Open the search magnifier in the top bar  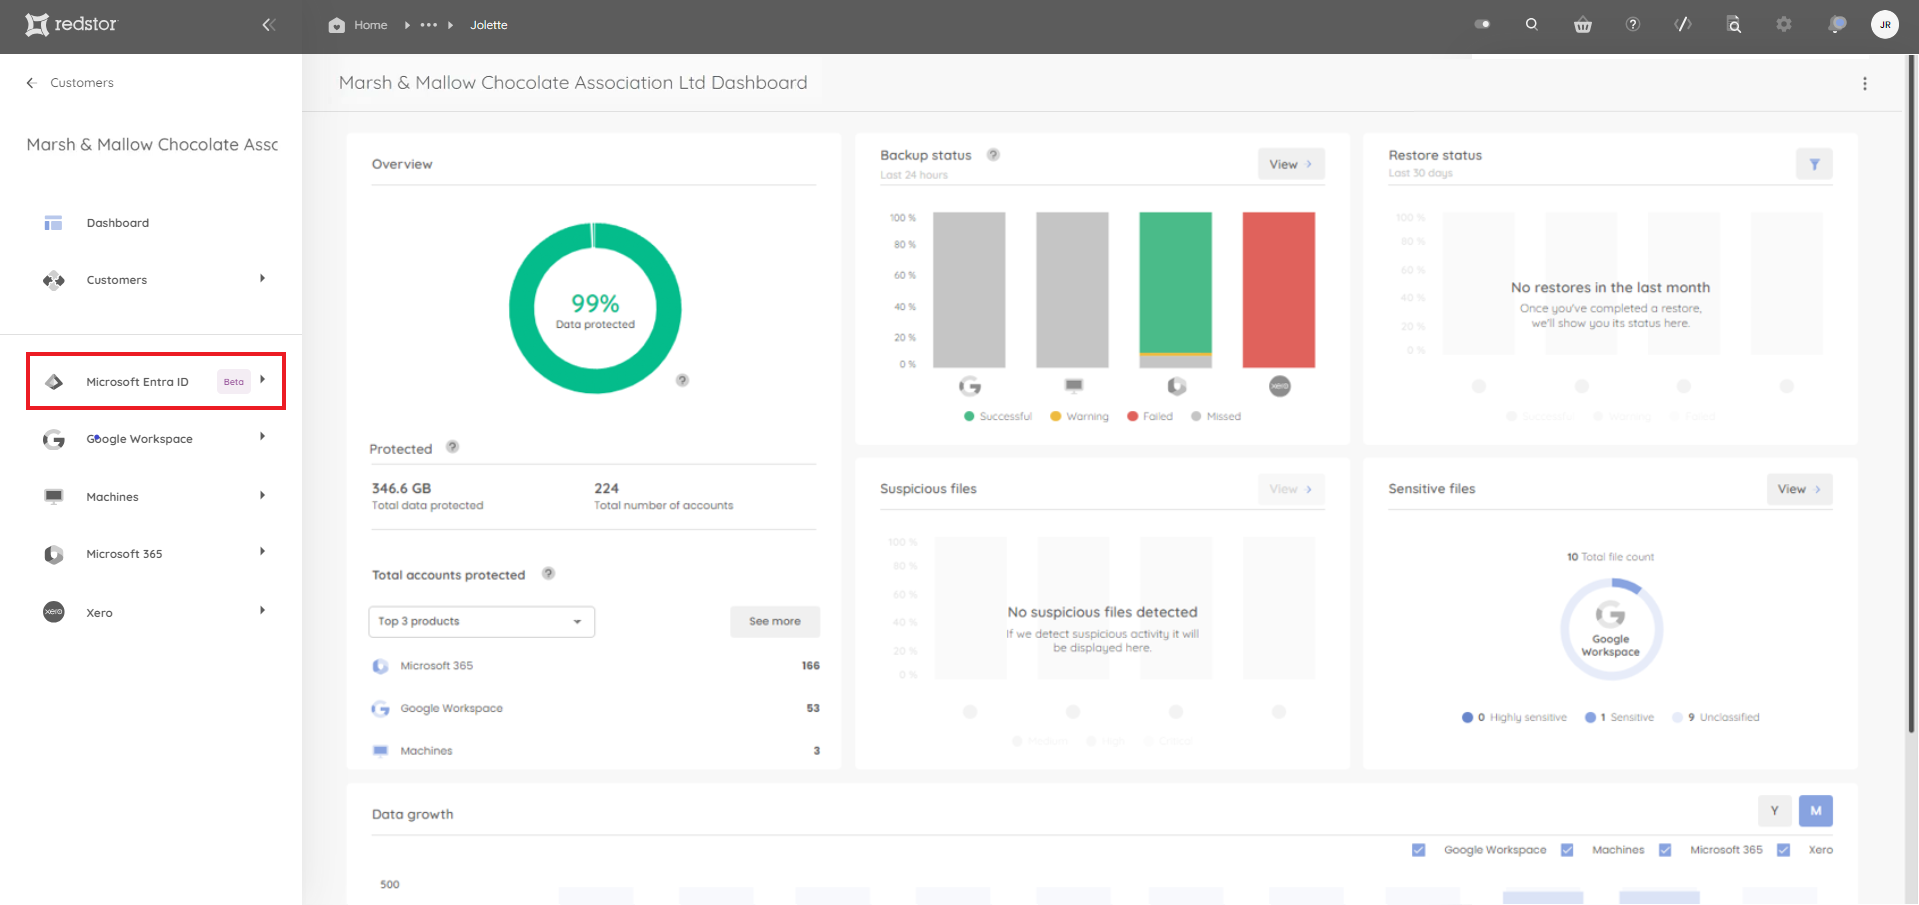[1531, 24]
